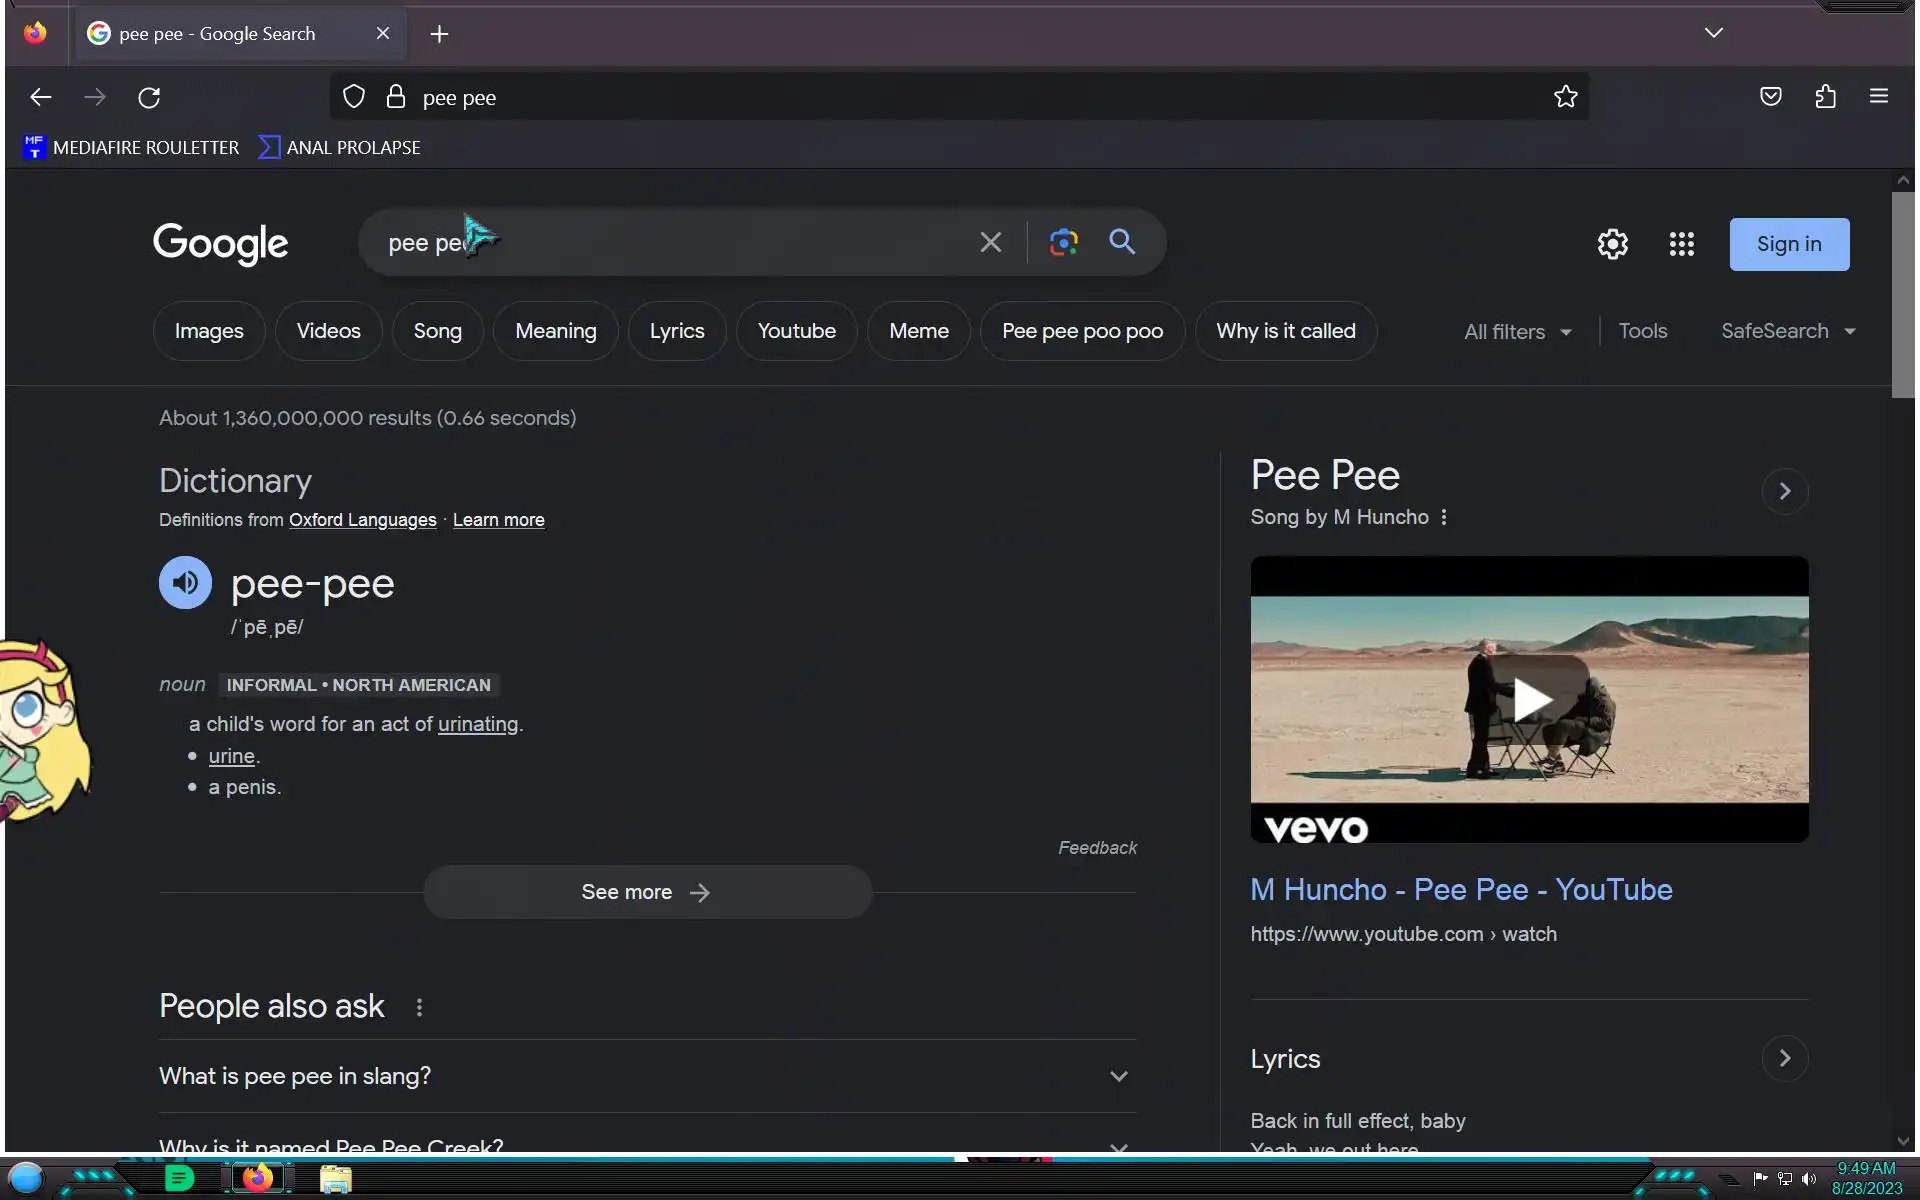Play pee-pee pronunciation audio speaker icon
Viewport: 1920px width, 1200px height.
pyautogui.click(x=185, y=583)
